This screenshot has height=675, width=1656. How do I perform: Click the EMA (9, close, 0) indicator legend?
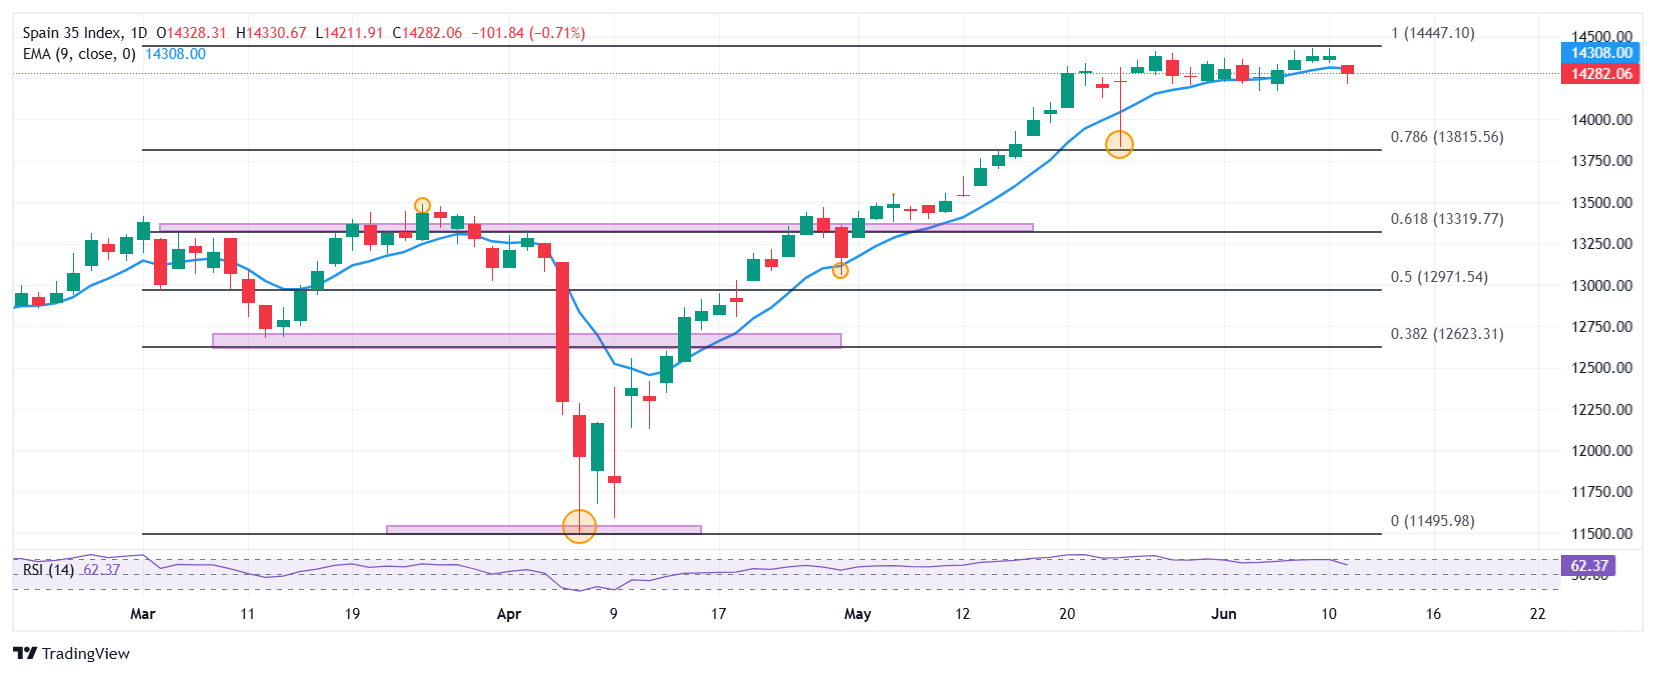pyautogui.click(x=79, y=54)
